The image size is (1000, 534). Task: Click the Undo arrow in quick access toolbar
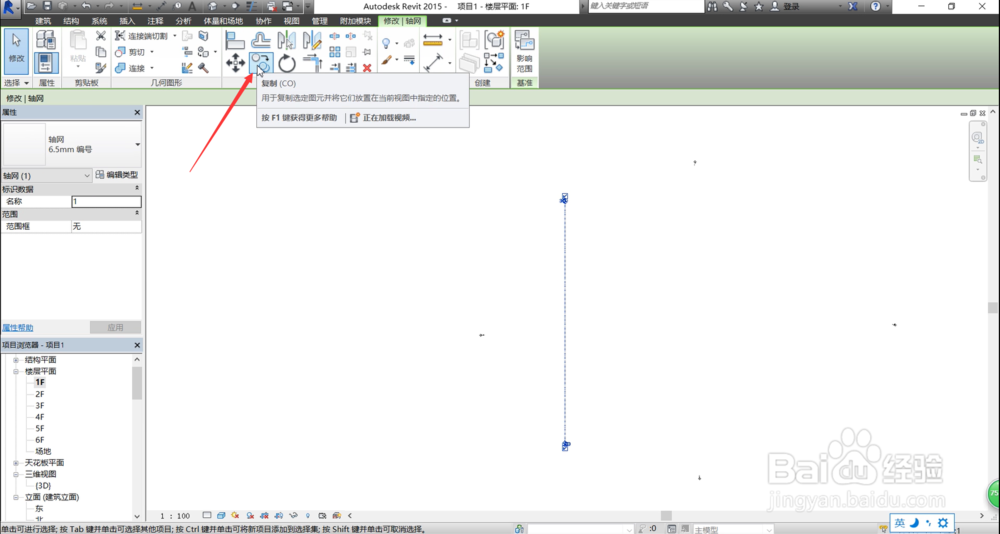point(86,6)
